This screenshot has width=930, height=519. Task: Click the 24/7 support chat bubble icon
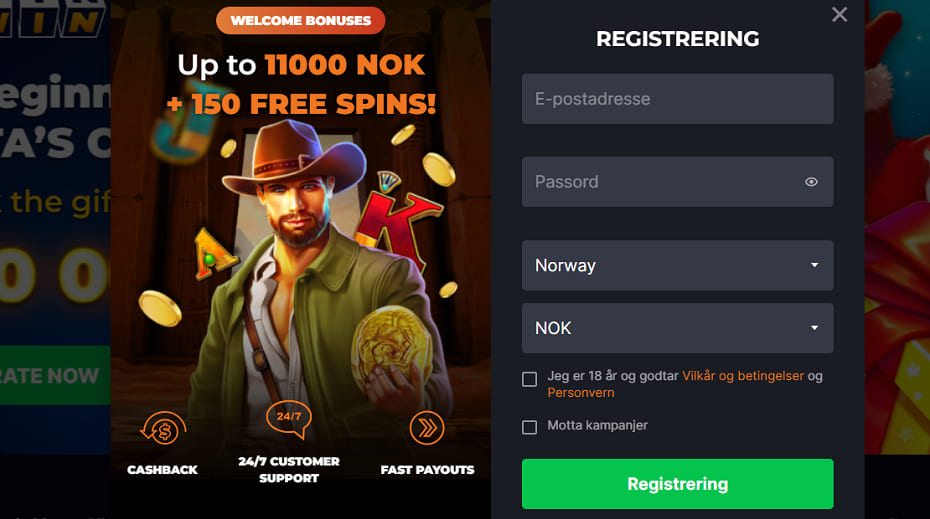289,419
